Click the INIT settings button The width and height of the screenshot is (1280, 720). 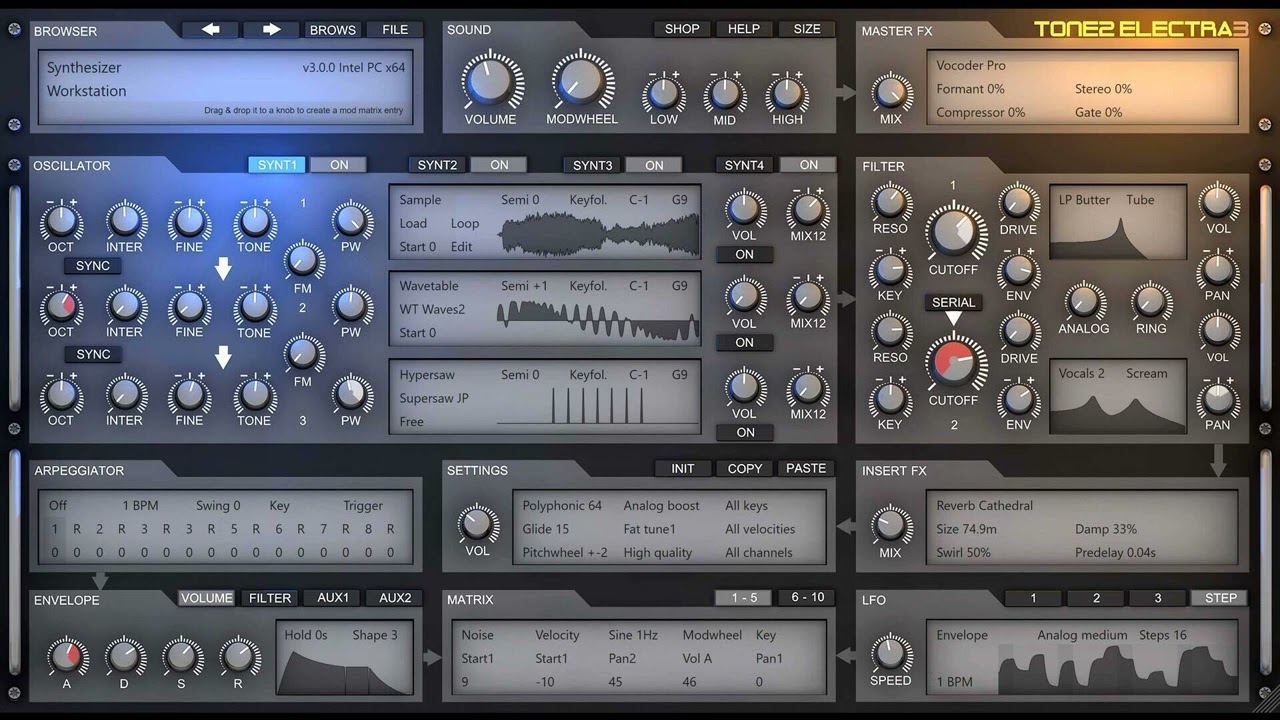pos(682,468)
